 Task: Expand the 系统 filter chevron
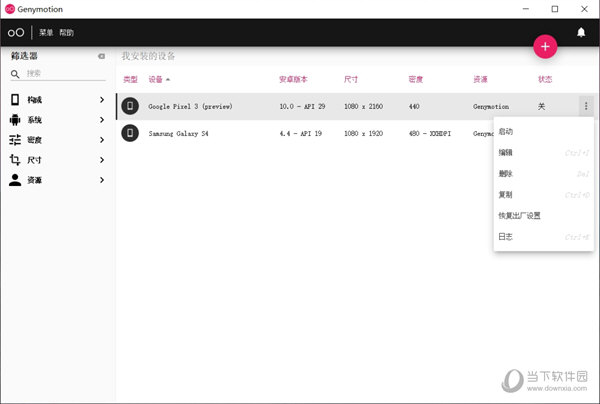(x=102, y=120)
